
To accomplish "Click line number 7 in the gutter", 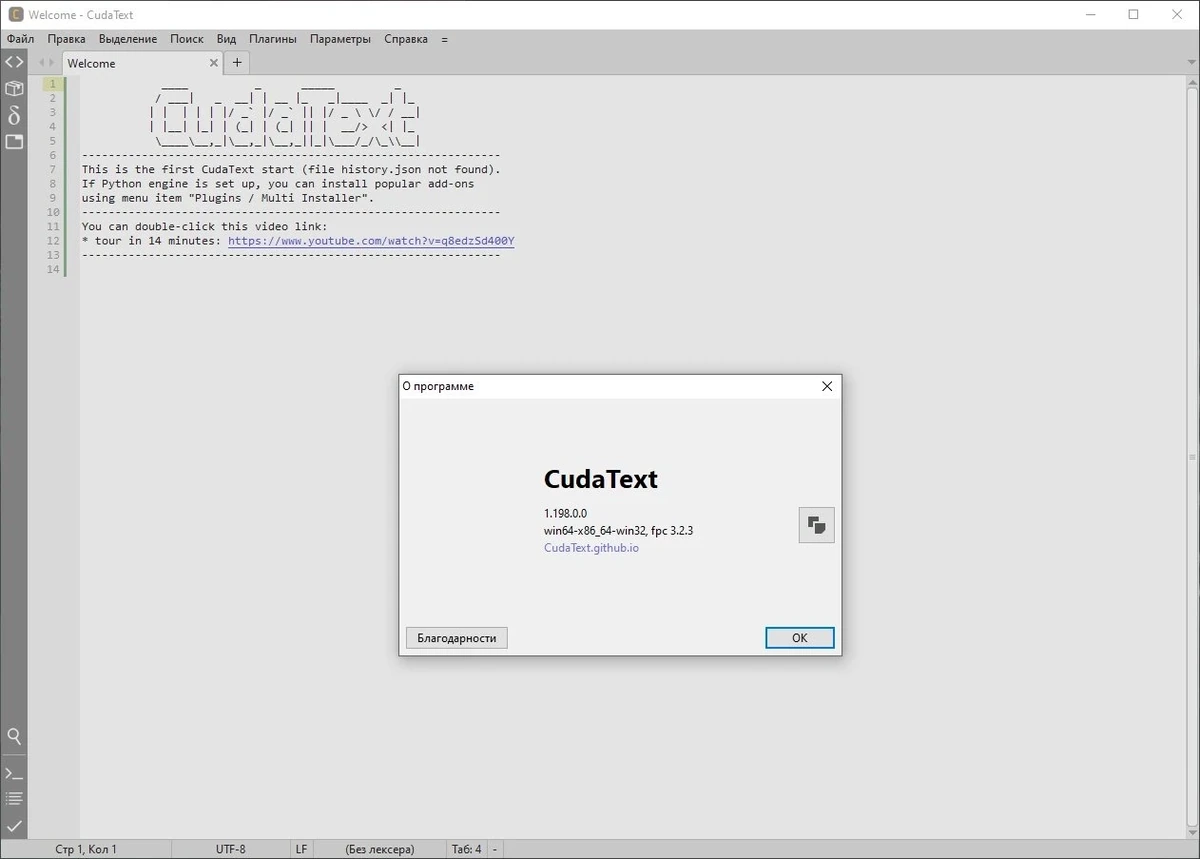I will coord(53,169).
